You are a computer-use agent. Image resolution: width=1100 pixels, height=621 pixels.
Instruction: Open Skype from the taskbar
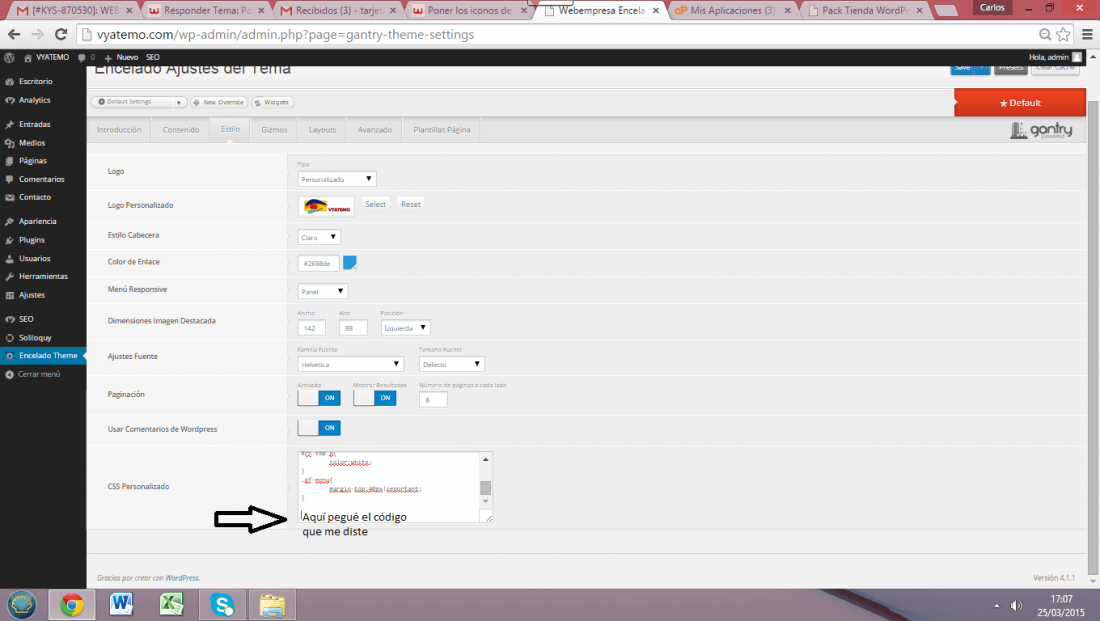tap(222, 604)
